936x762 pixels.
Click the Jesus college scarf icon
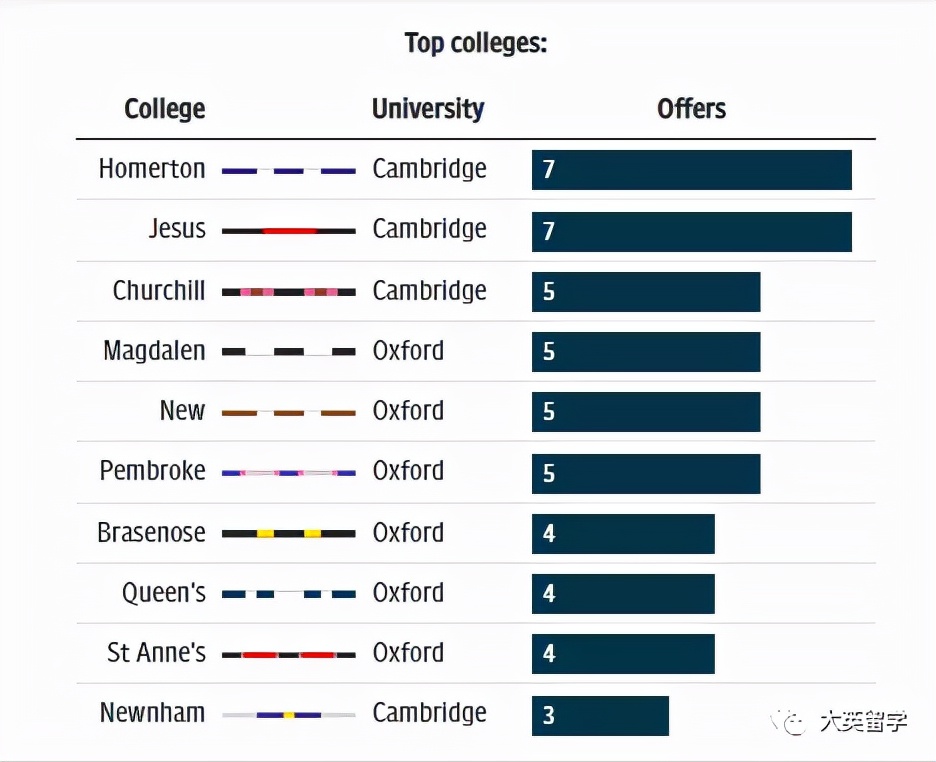(x=288, y=231)
